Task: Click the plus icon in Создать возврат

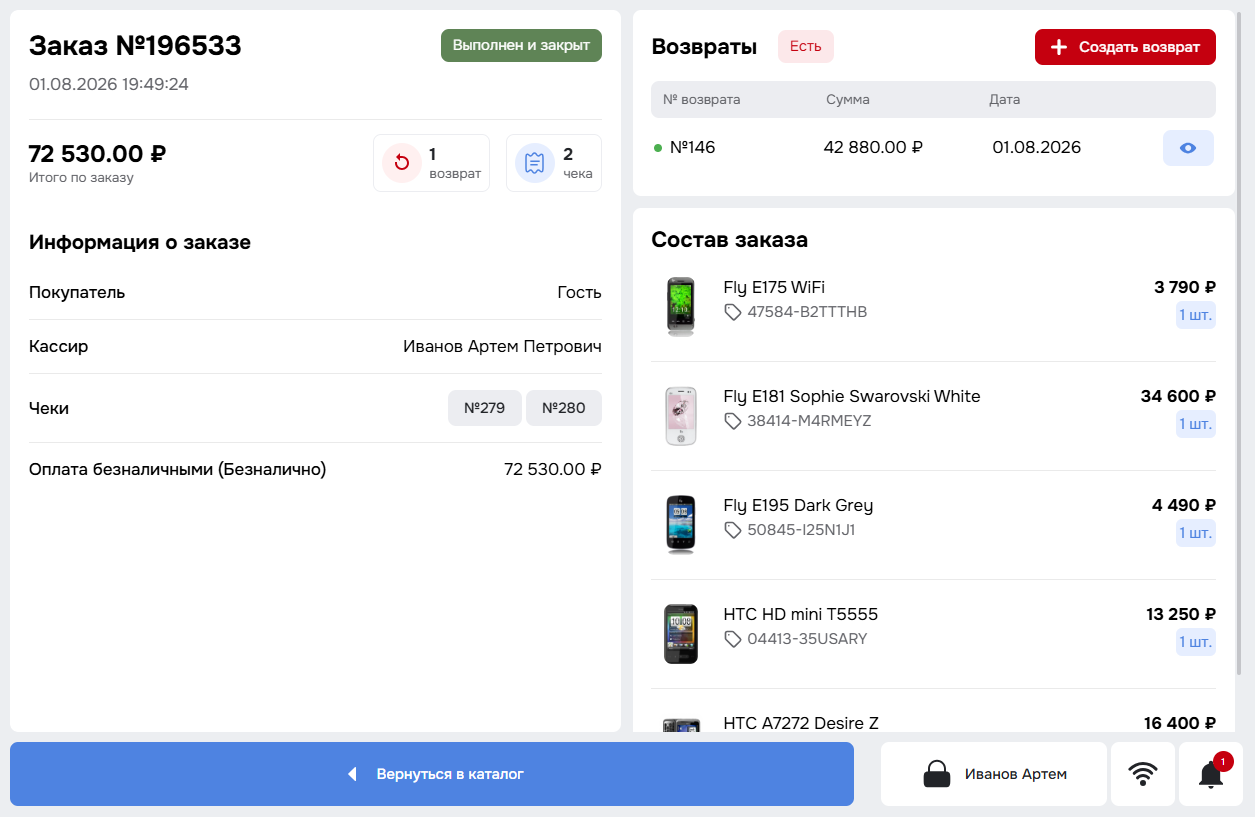Action: [1060, 47]
